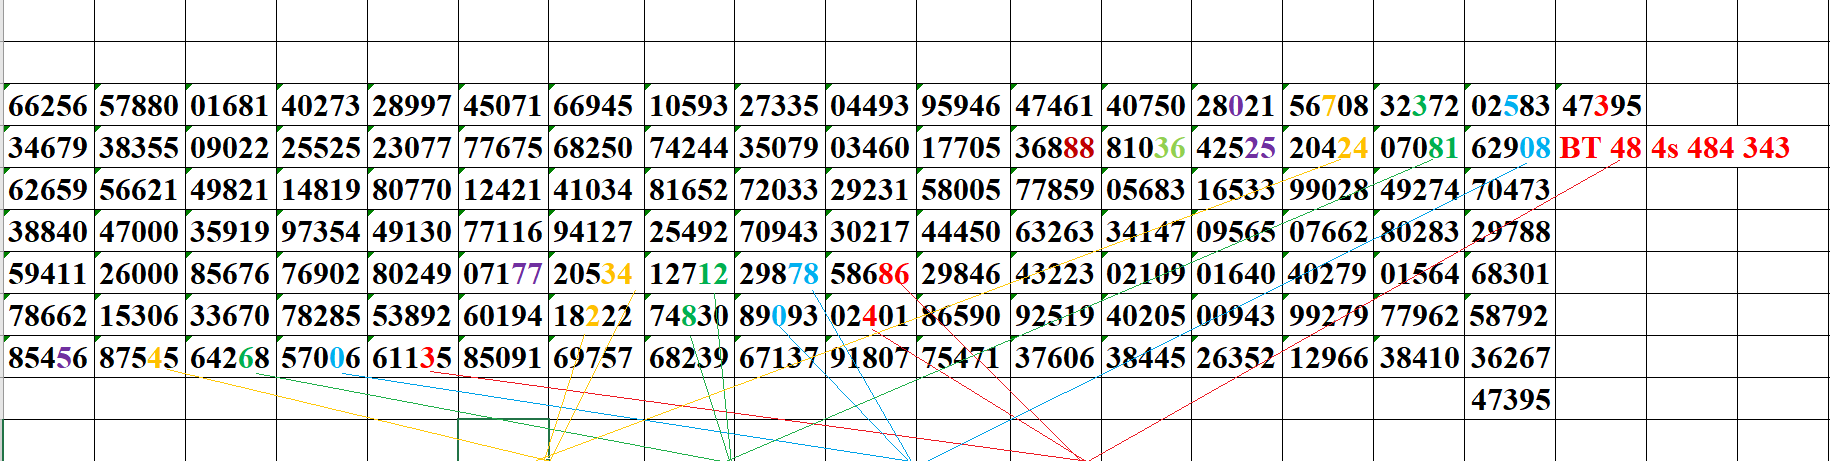Click the cell containing 29878
This screenshot has width=1830, height=461.
click(x=779, y=274)
